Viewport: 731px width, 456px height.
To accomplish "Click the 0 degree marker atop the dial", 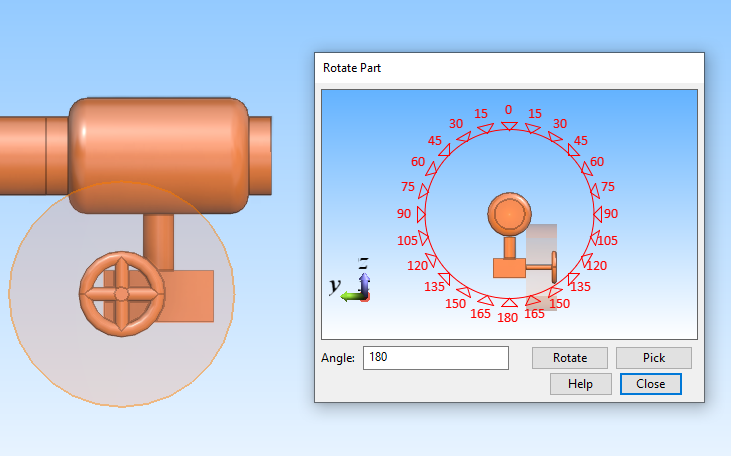I will (508, 125).
